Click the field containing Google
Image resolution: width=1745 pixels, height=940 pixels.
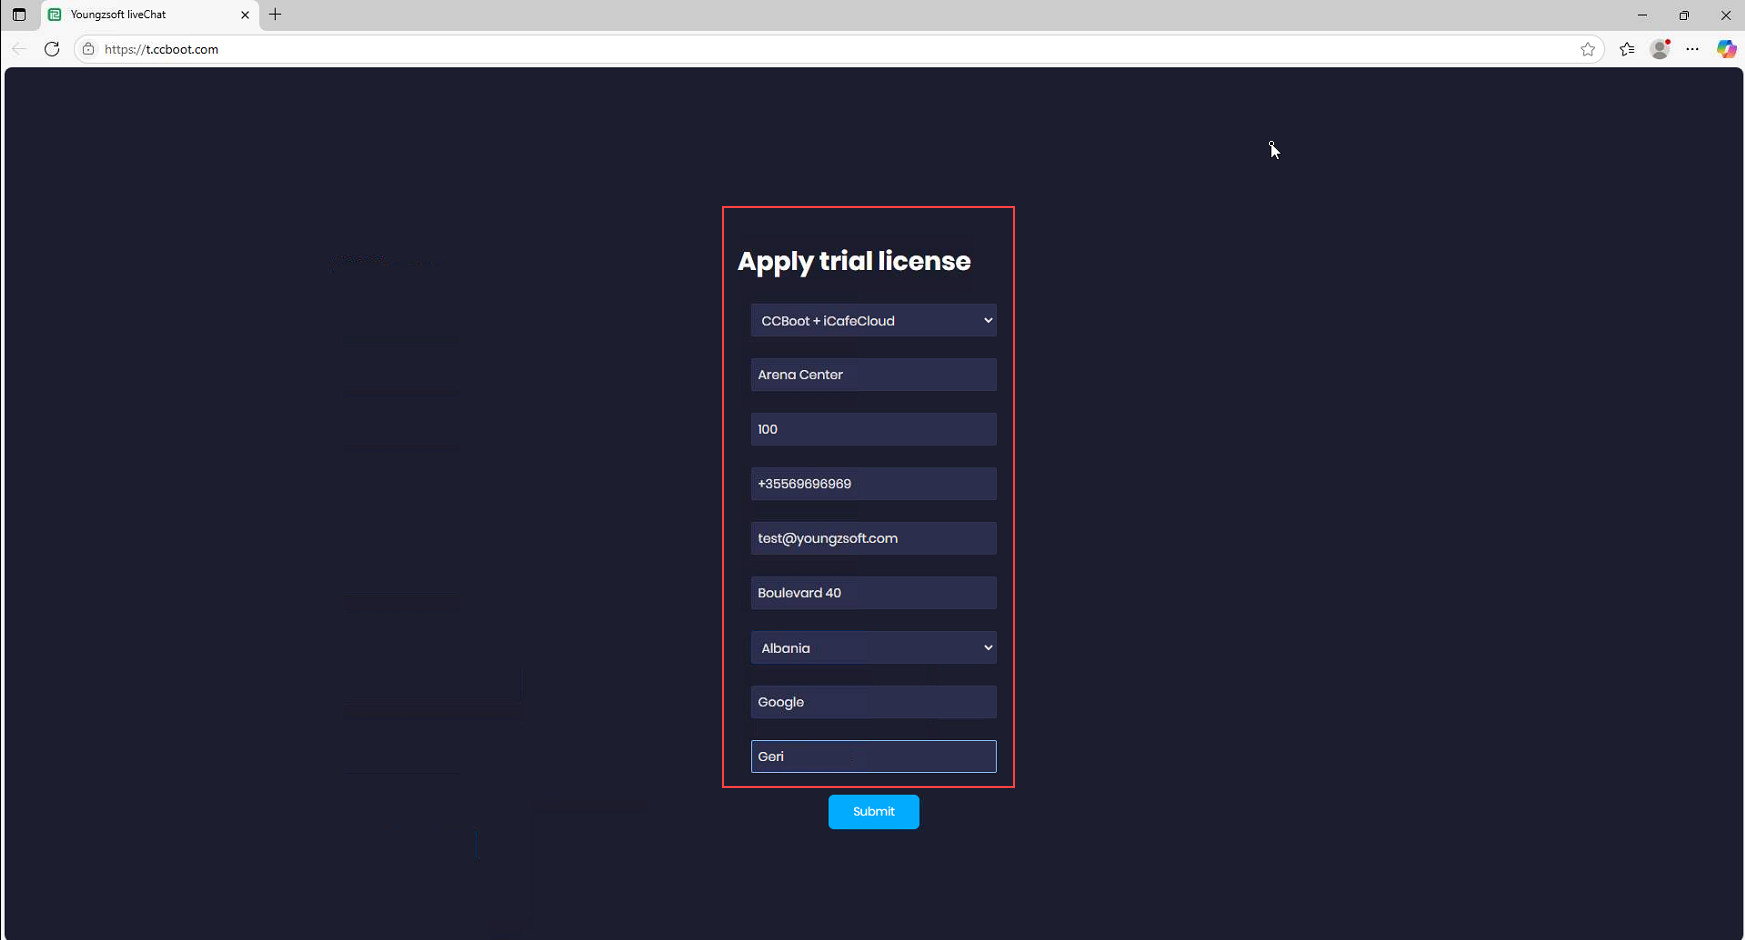click(873, 702)
